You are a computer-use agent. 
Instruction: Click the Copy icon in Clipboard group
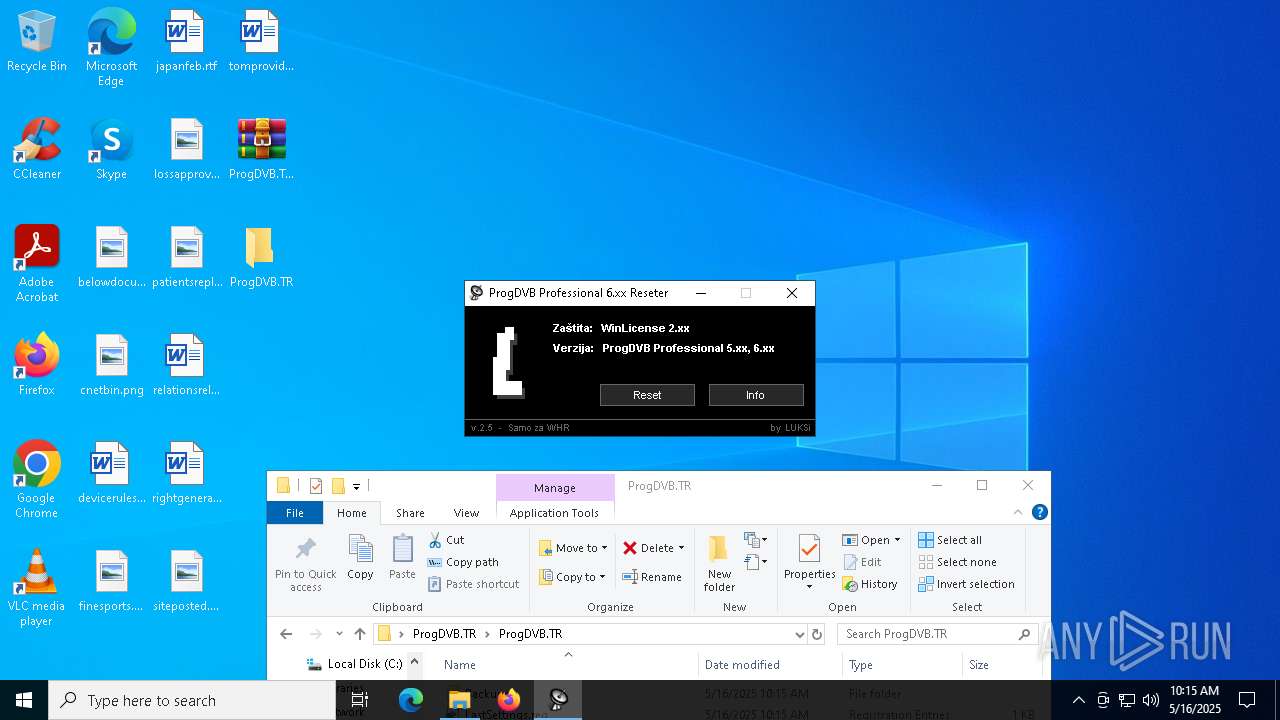click(360, 557)
